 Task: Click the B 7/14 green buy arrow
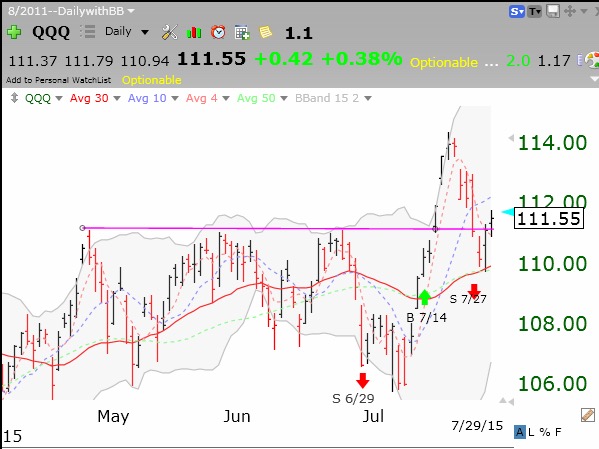click(424, 297)
